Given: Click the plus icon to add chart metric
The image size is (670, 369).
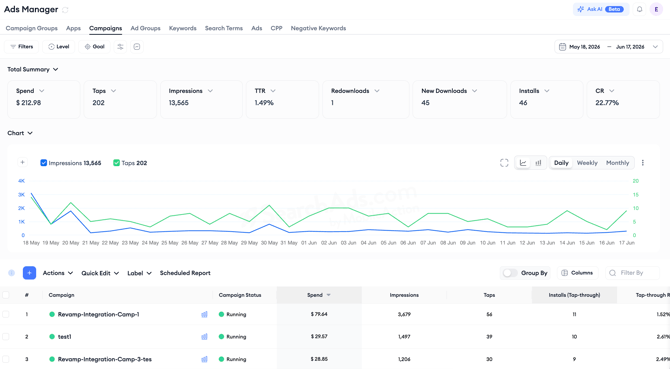Looking at the screenshot, I should (22, 162).
